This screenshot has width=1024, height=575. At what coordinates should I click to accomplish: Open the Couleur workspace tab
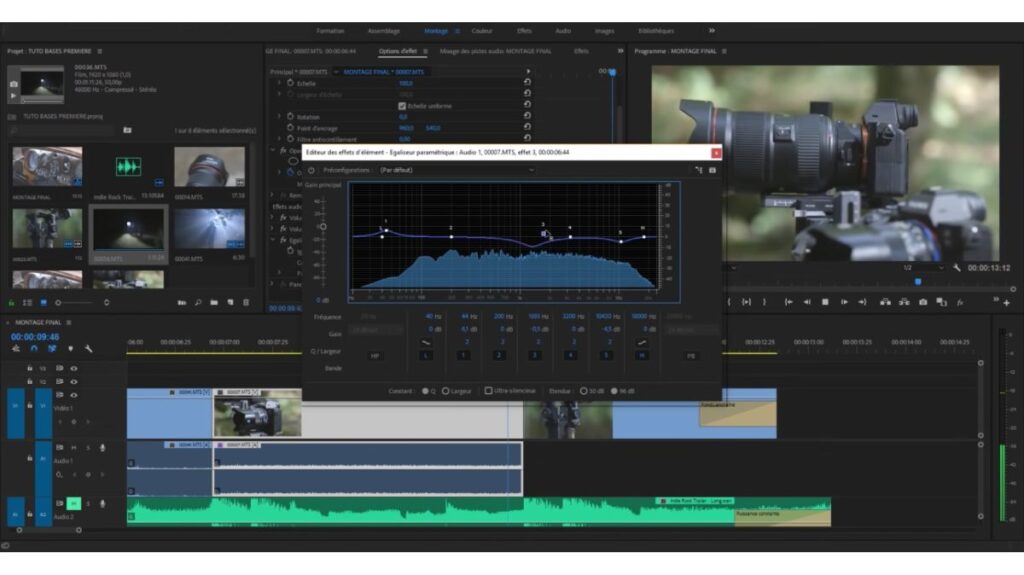(x=482, y=31)
